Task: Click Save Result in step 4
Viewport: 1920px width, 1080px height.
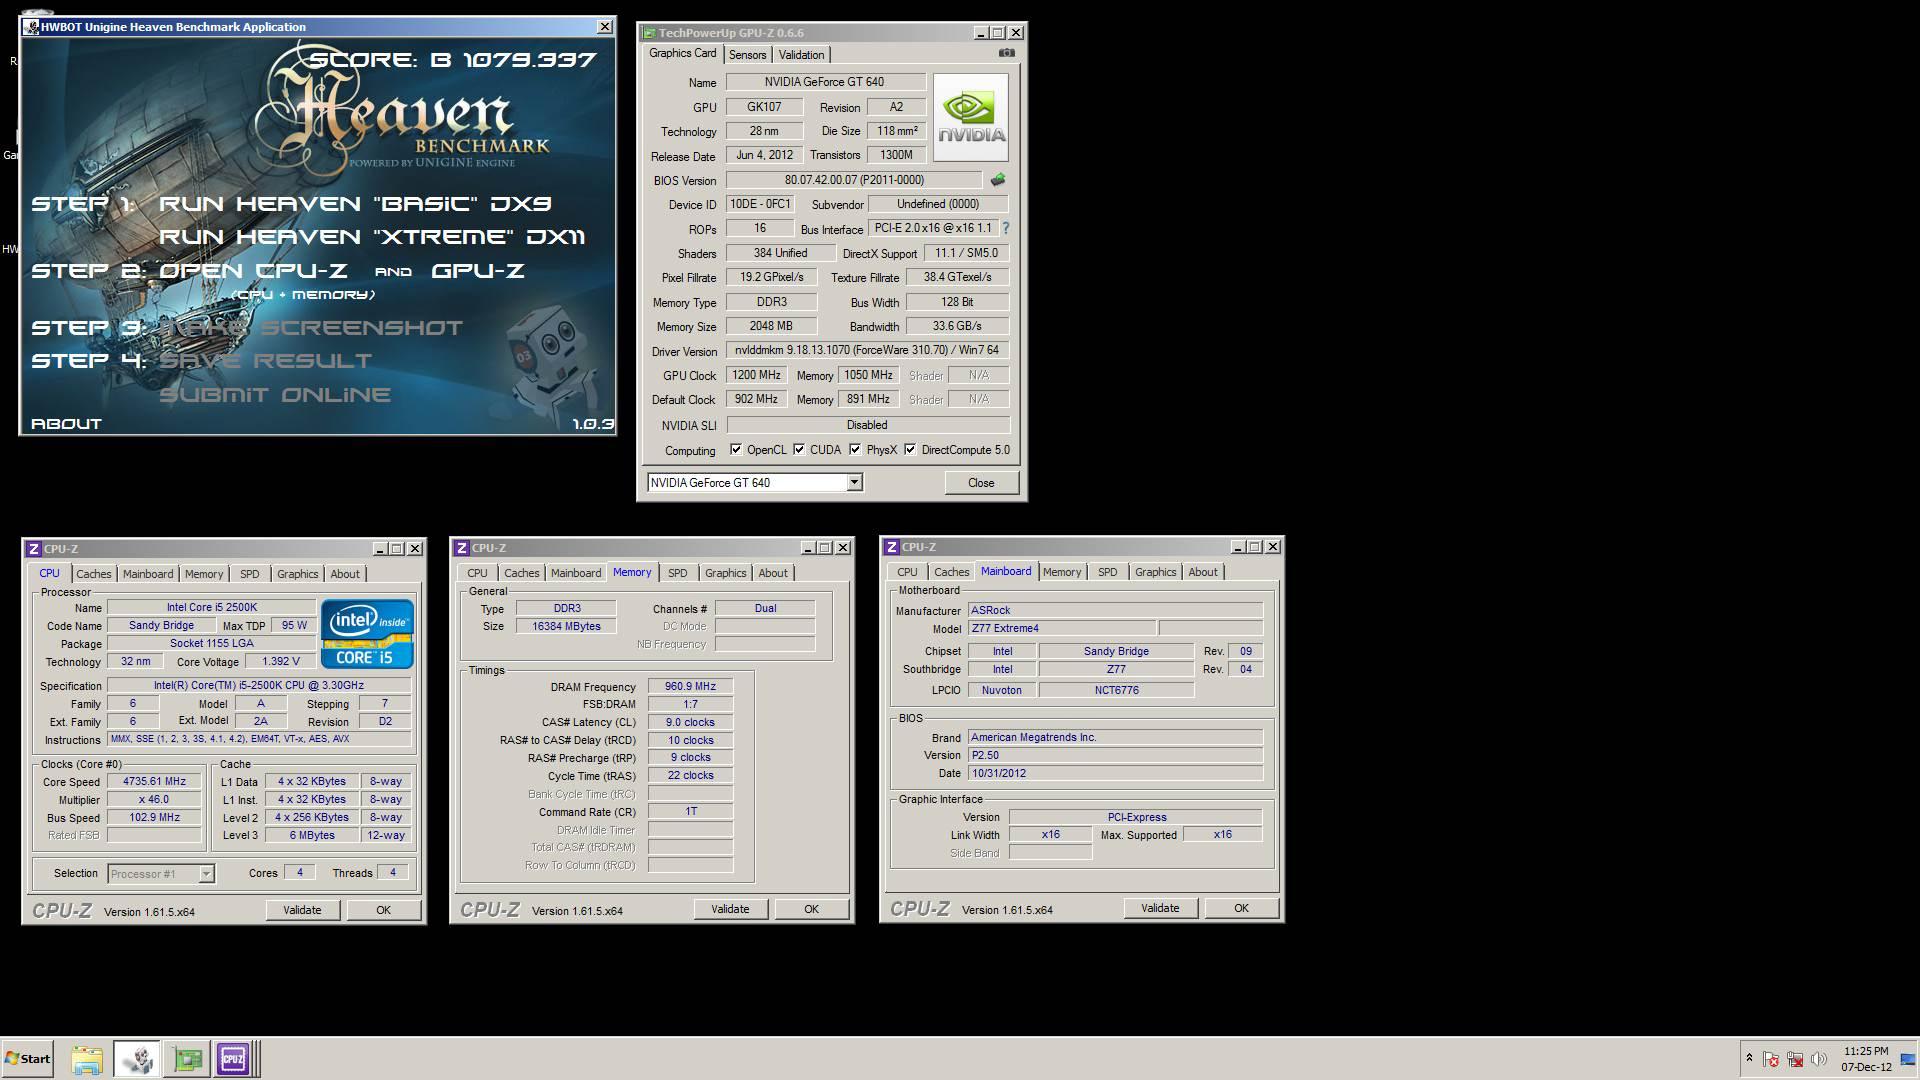Action: (x=266, y=361)
